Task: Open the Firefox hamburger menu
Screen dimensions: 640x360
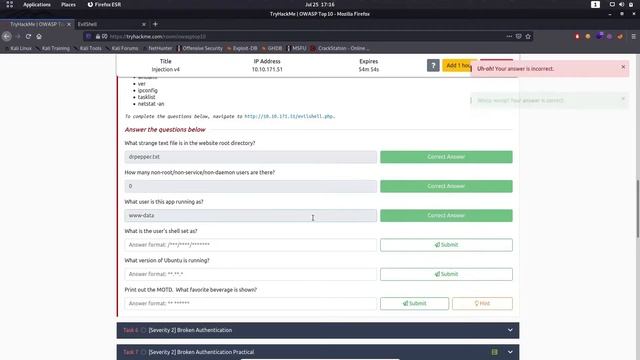Action: [x=633, y=36]
